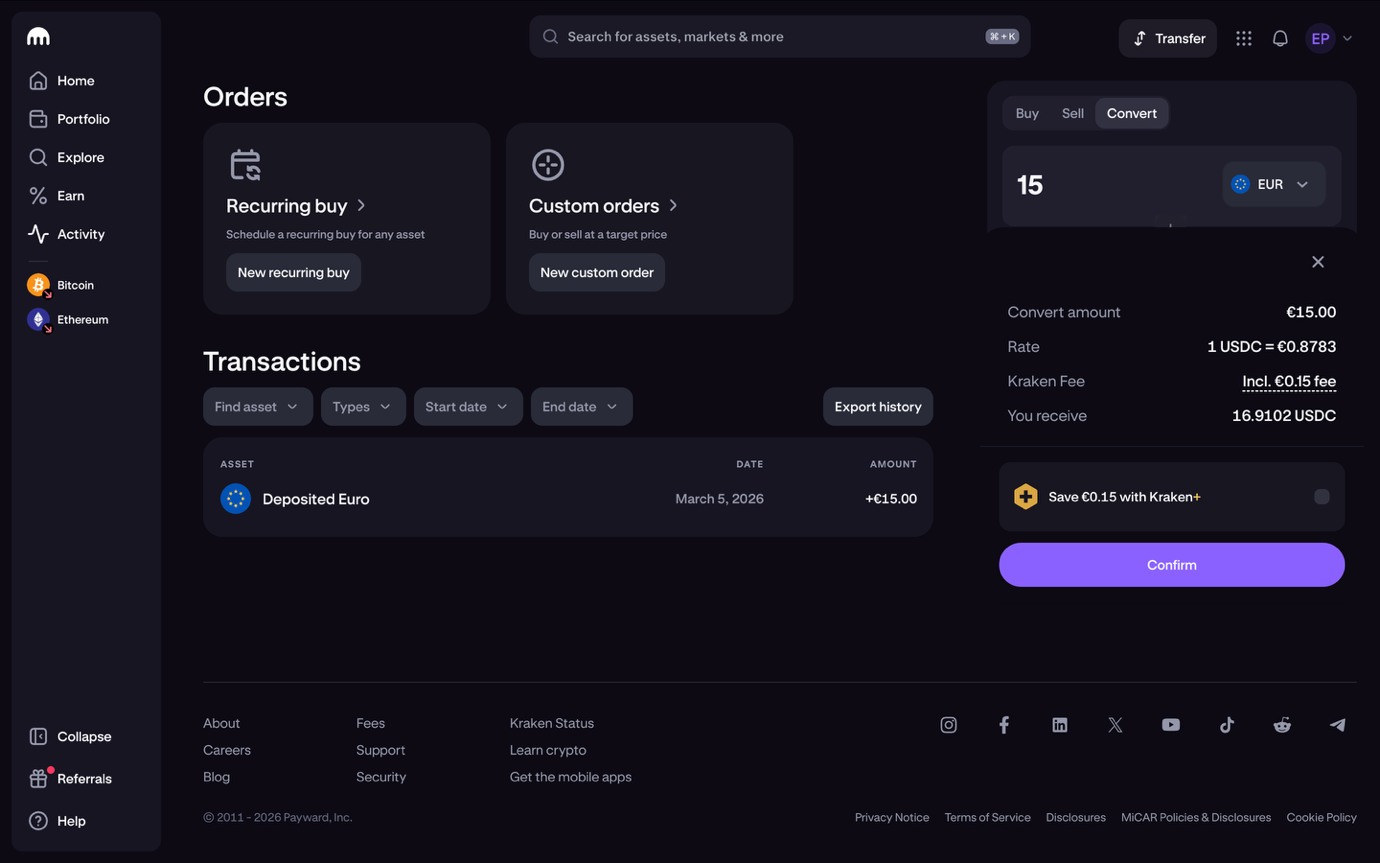The width and height of the screenshot is (1380, 863).
Task: Open MiCAR Policies & Disclosures link
Action: click(x=1196, y=818)
